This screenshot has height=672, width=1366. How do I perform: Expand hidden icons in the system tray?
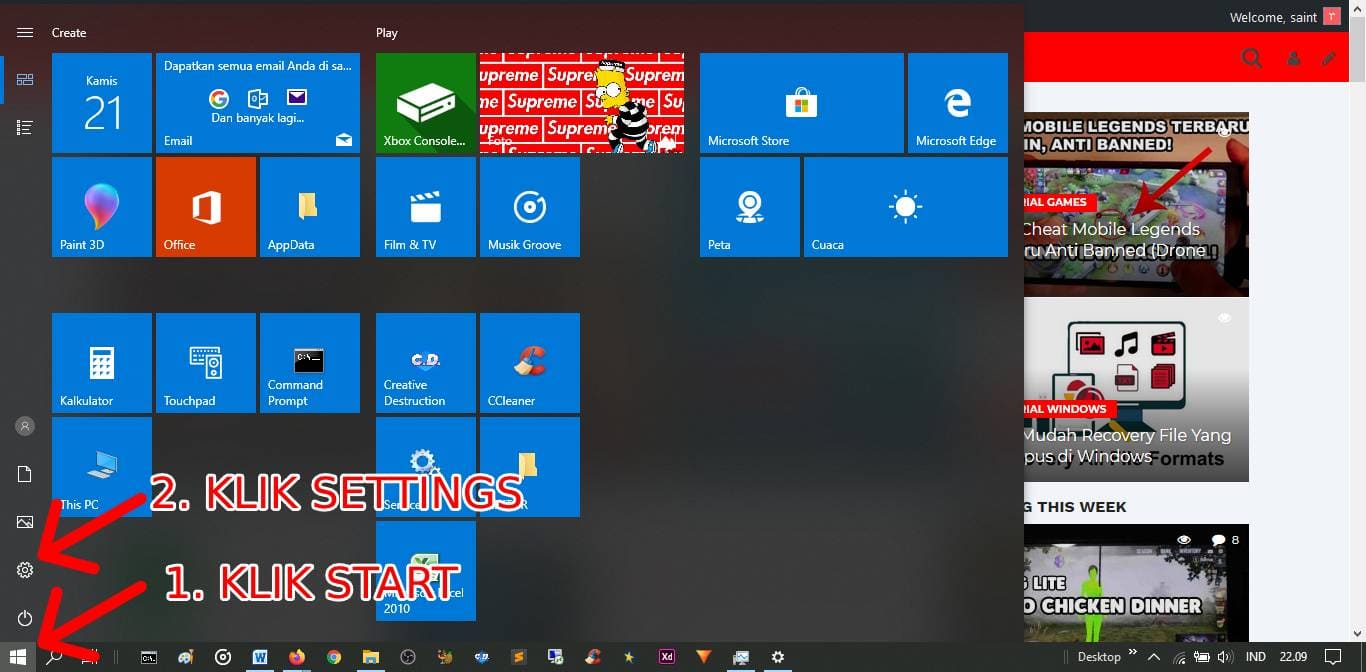click(x=1153, y=657)
